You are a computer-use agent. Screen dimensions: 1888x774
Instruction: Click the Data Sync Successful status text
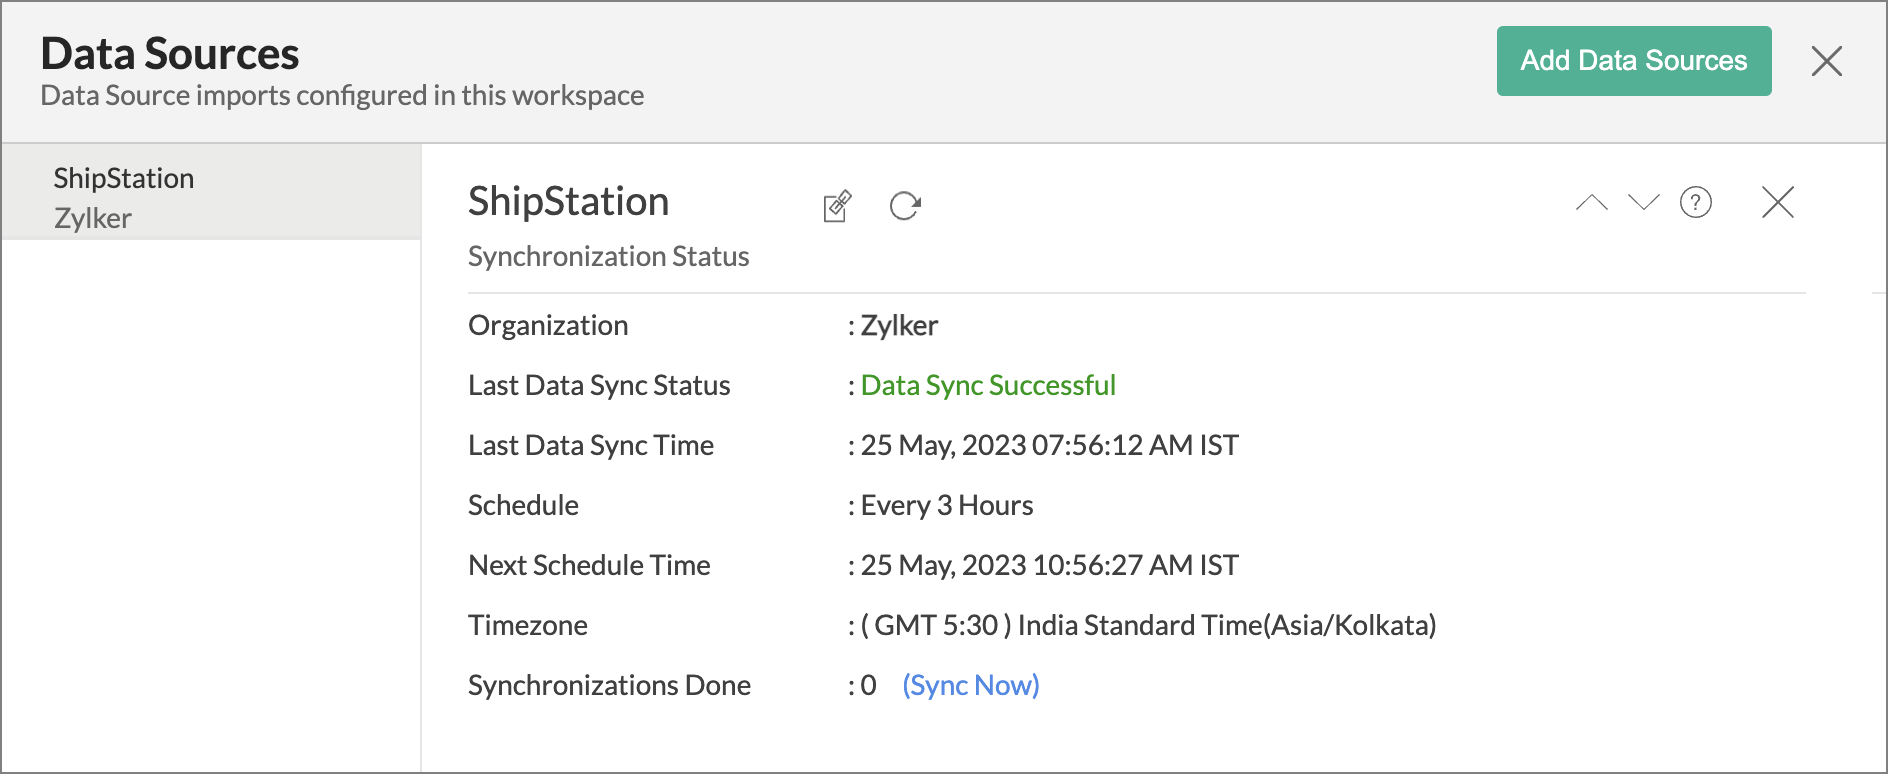[988, 385]
